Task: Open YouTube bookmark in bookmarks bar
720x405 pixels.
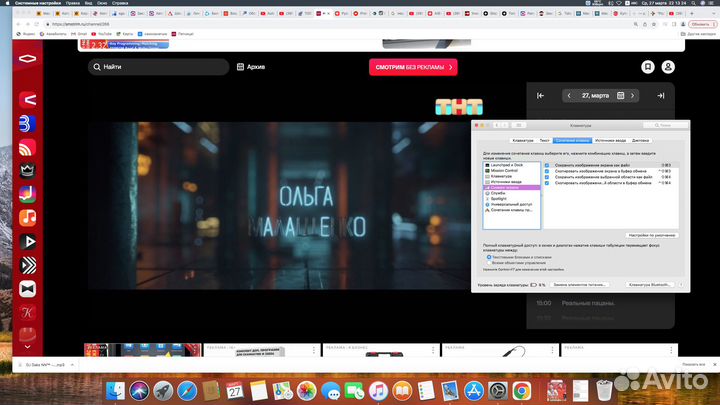Action: pyautogui.click(x=102, y=34)
